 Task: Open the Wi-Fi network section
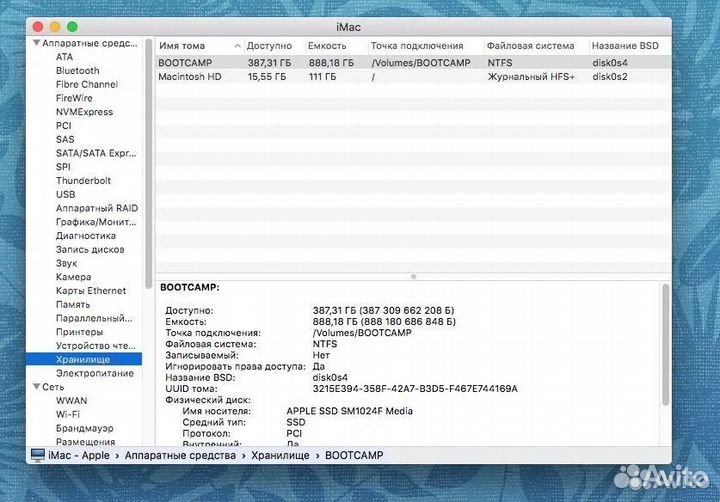pyautogui.click(x=68, y=415)
